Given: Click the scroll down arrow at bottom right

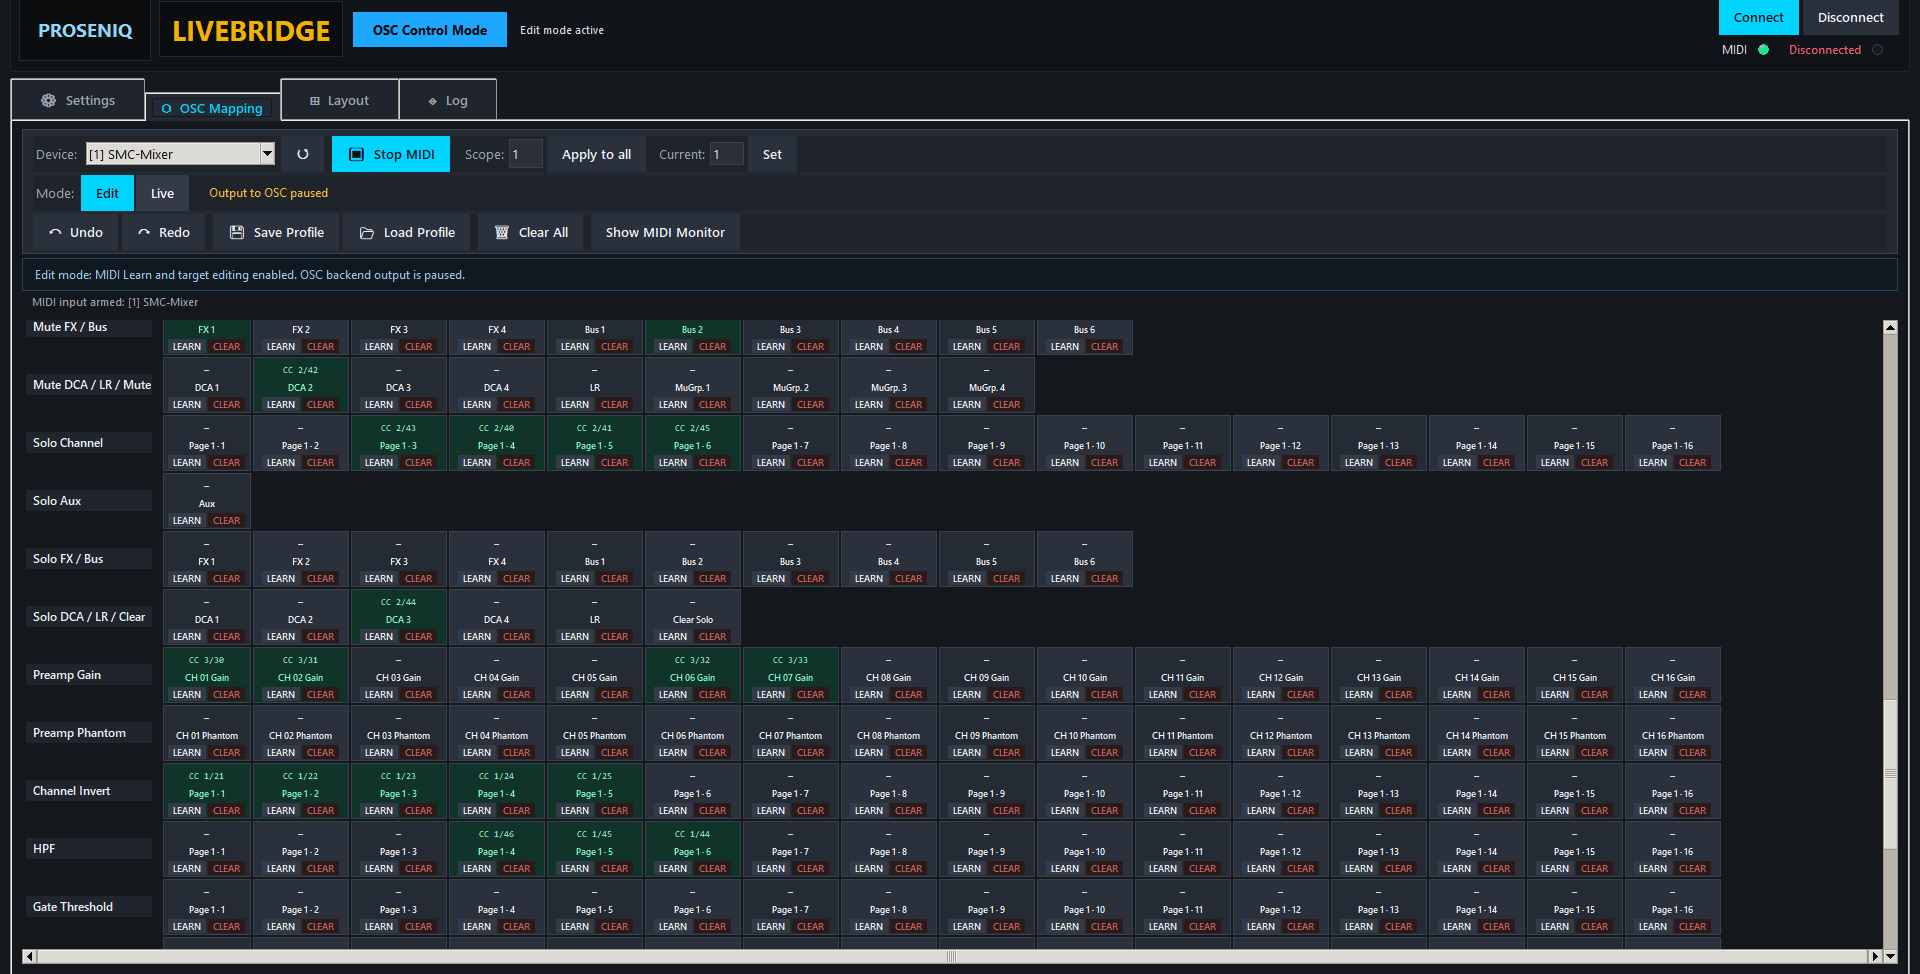Looking at the screenshot, I should (x=1890, y=956).
